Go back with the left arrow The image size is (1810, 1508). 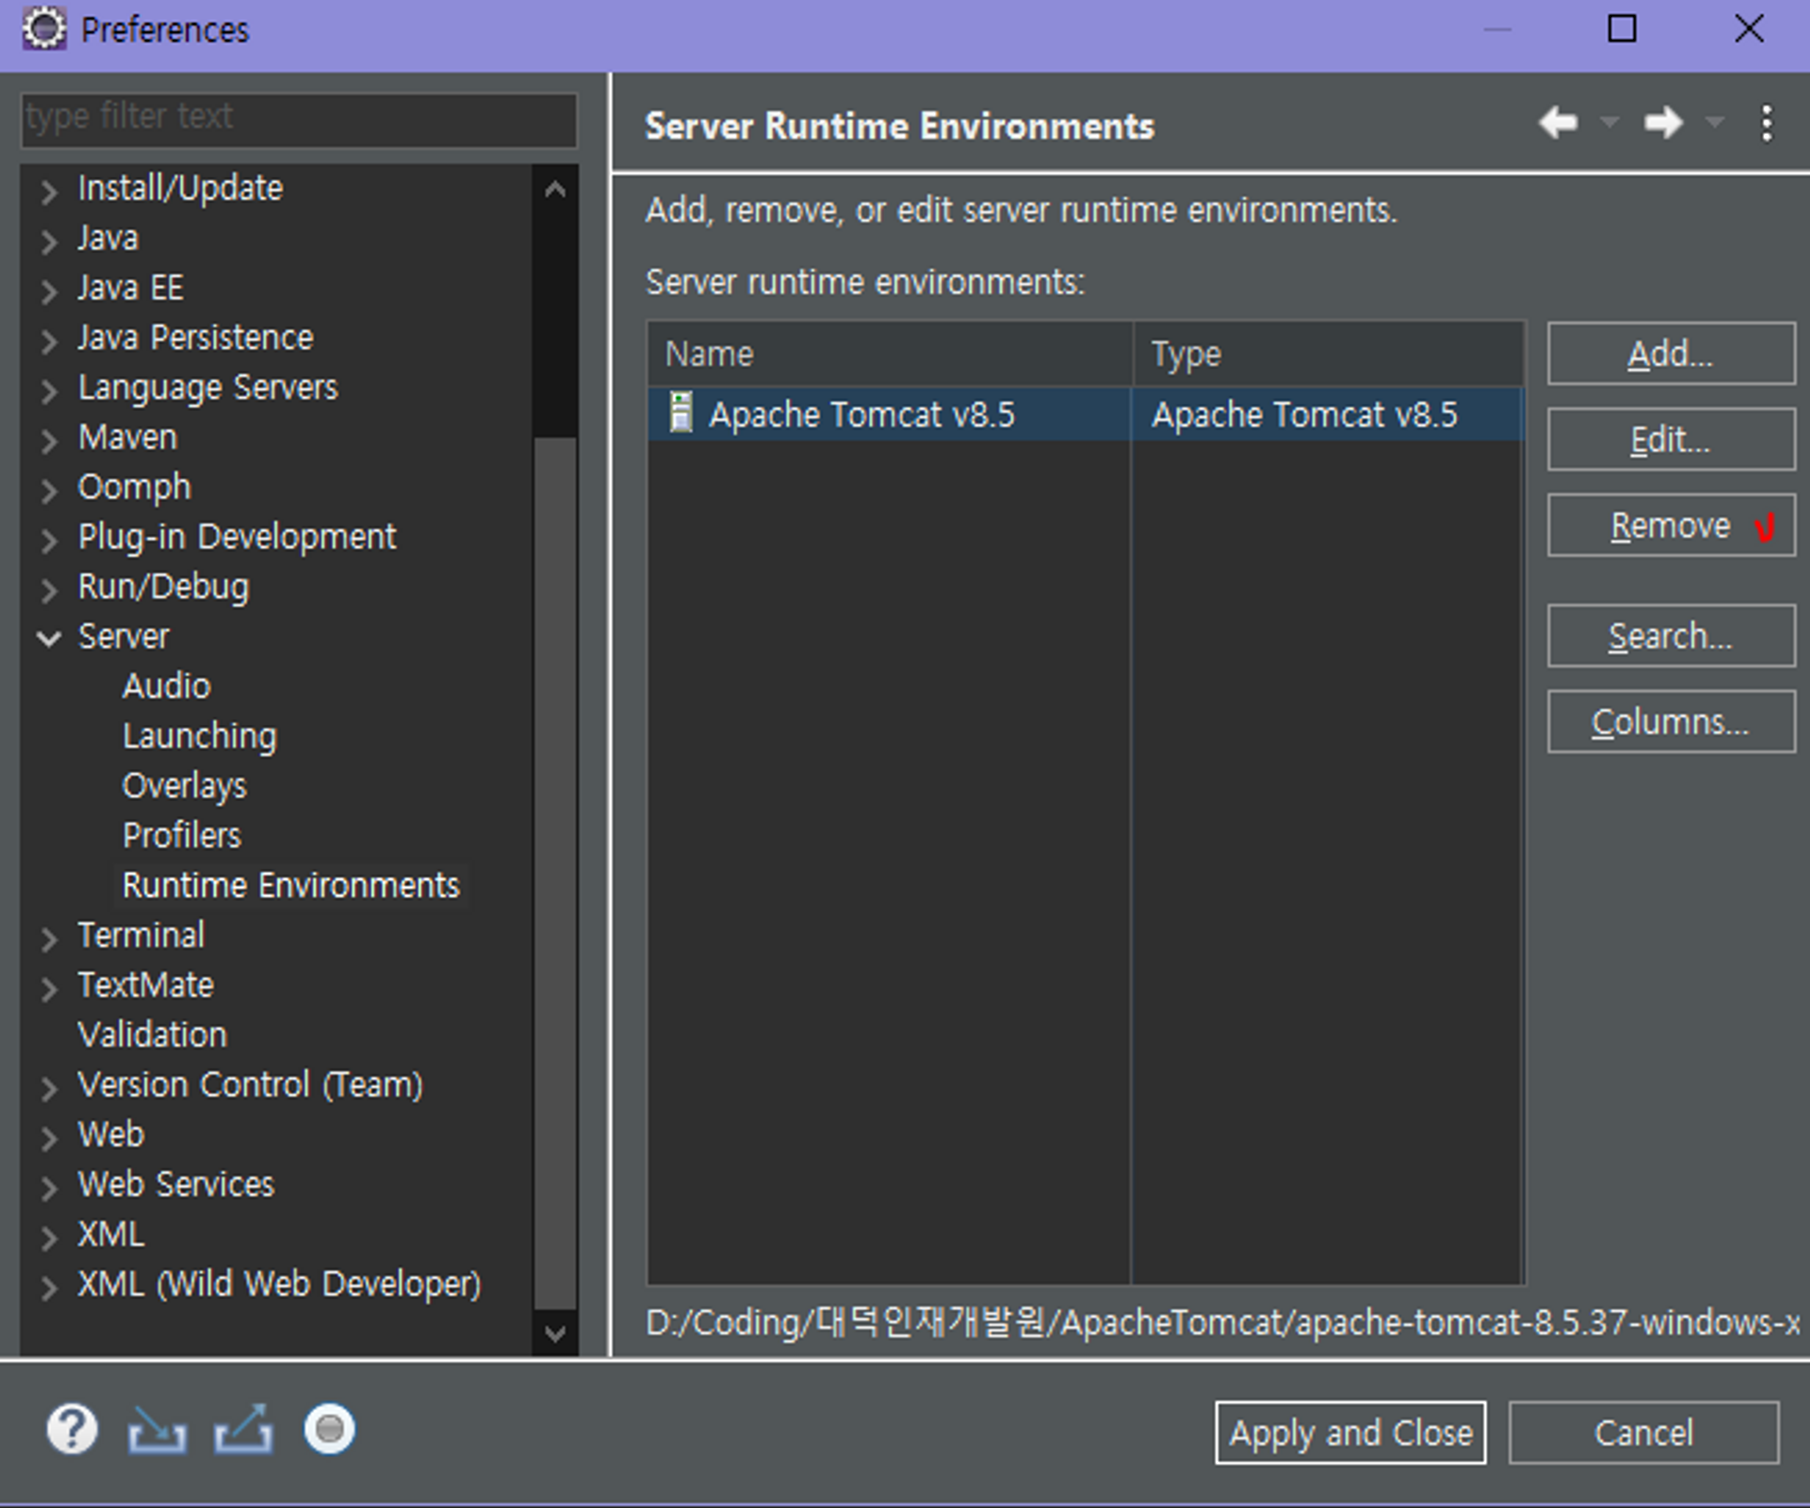tap(1558, 123)
